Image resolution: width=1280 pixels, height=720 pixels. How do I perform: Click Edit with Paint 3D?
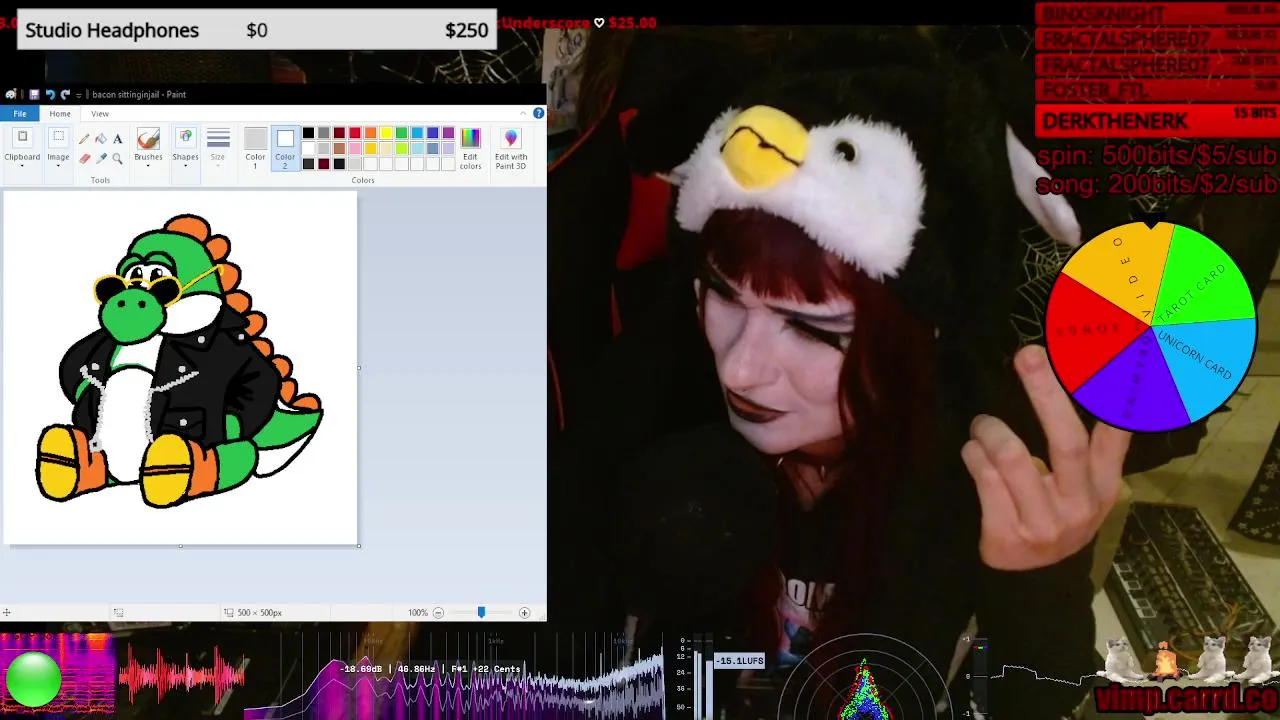(511, 149)
